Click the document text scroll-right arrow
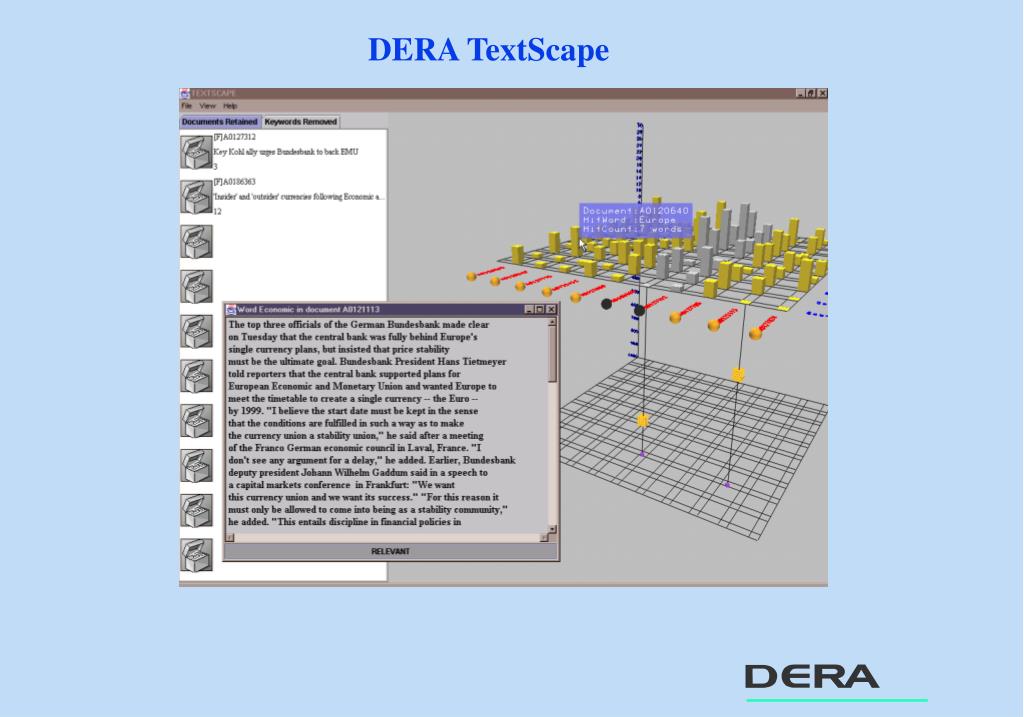This screenshot has height=717, width=1024. click(x=544, y=538)
